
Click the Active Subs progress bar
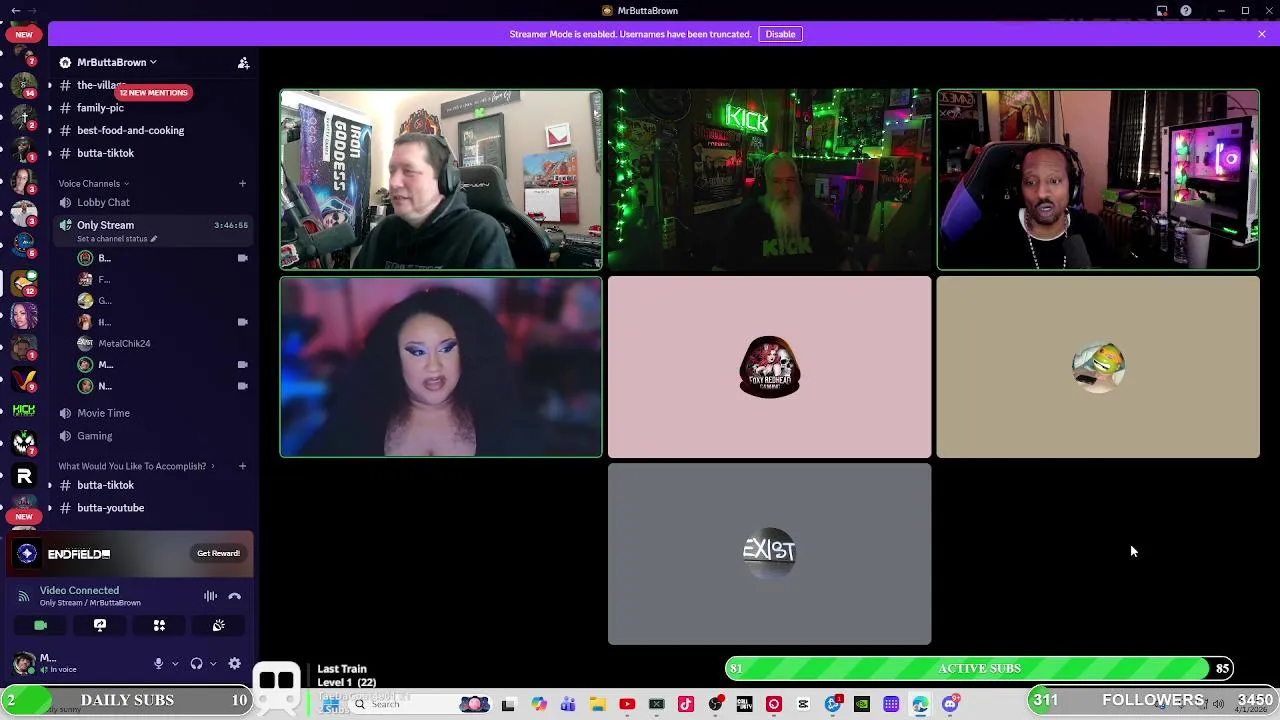pos(980,668)
